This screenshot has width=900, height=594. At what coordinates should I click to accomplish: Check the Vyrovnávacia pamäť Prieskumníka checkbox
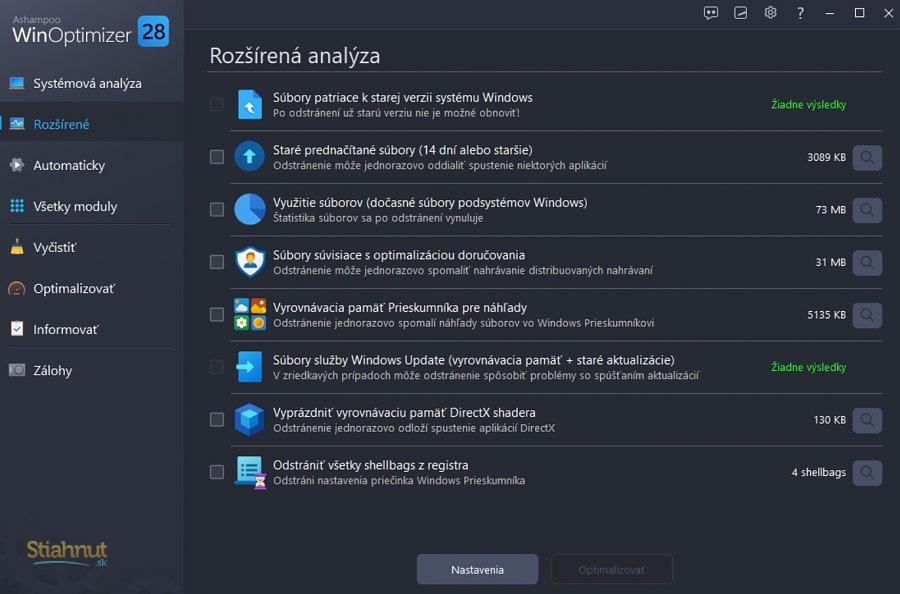point(217,315)
